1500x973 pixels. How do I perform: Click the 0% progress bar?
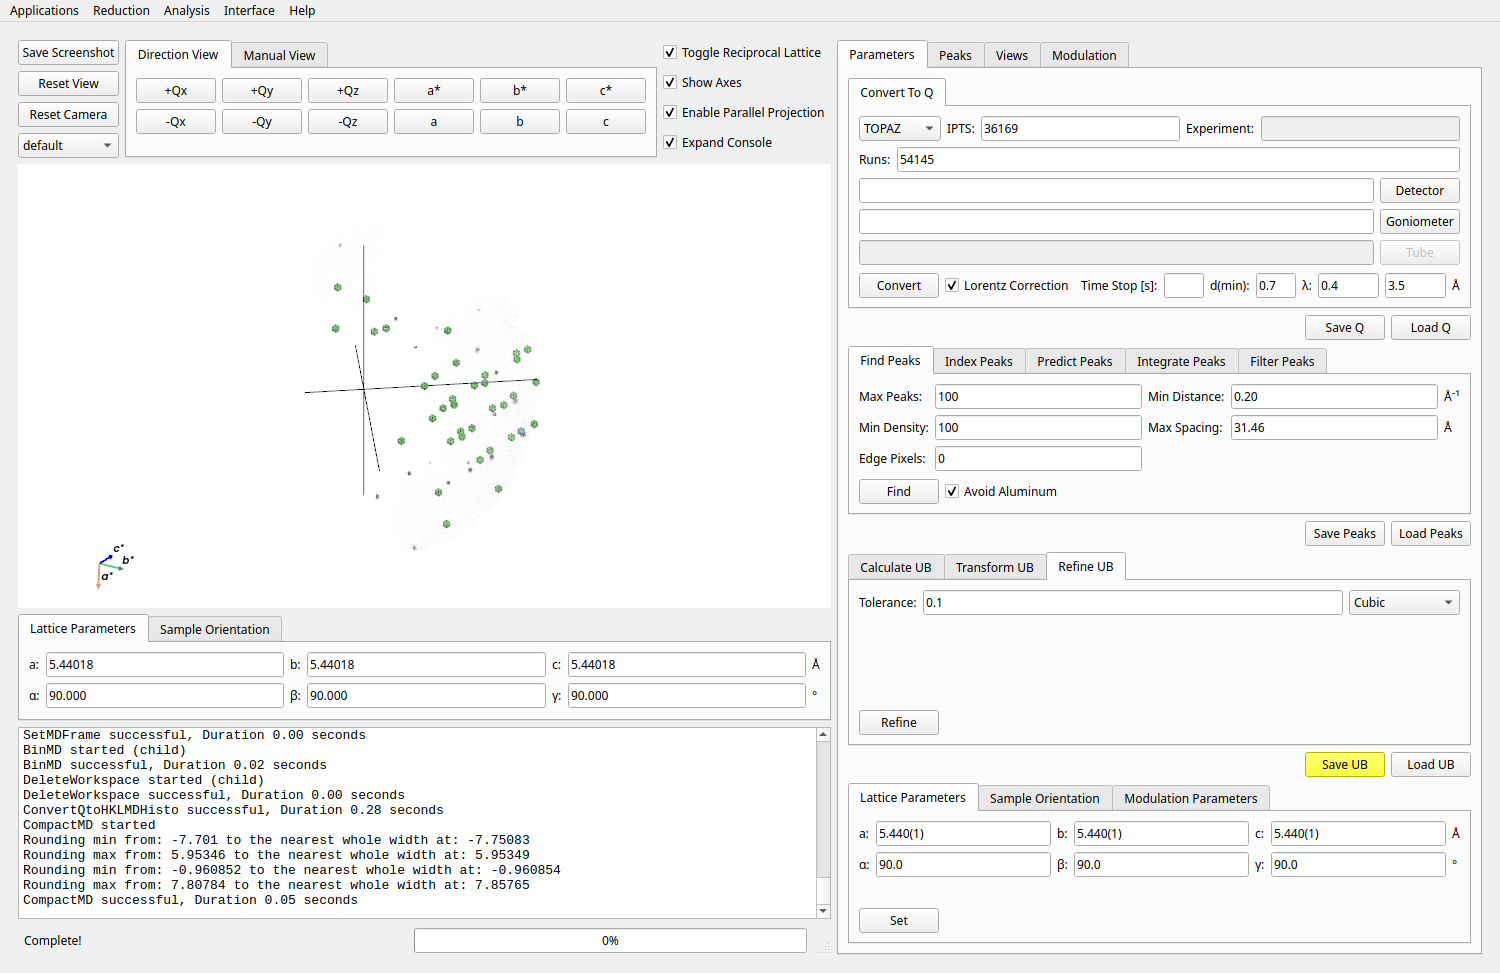(x=610, y=940)
